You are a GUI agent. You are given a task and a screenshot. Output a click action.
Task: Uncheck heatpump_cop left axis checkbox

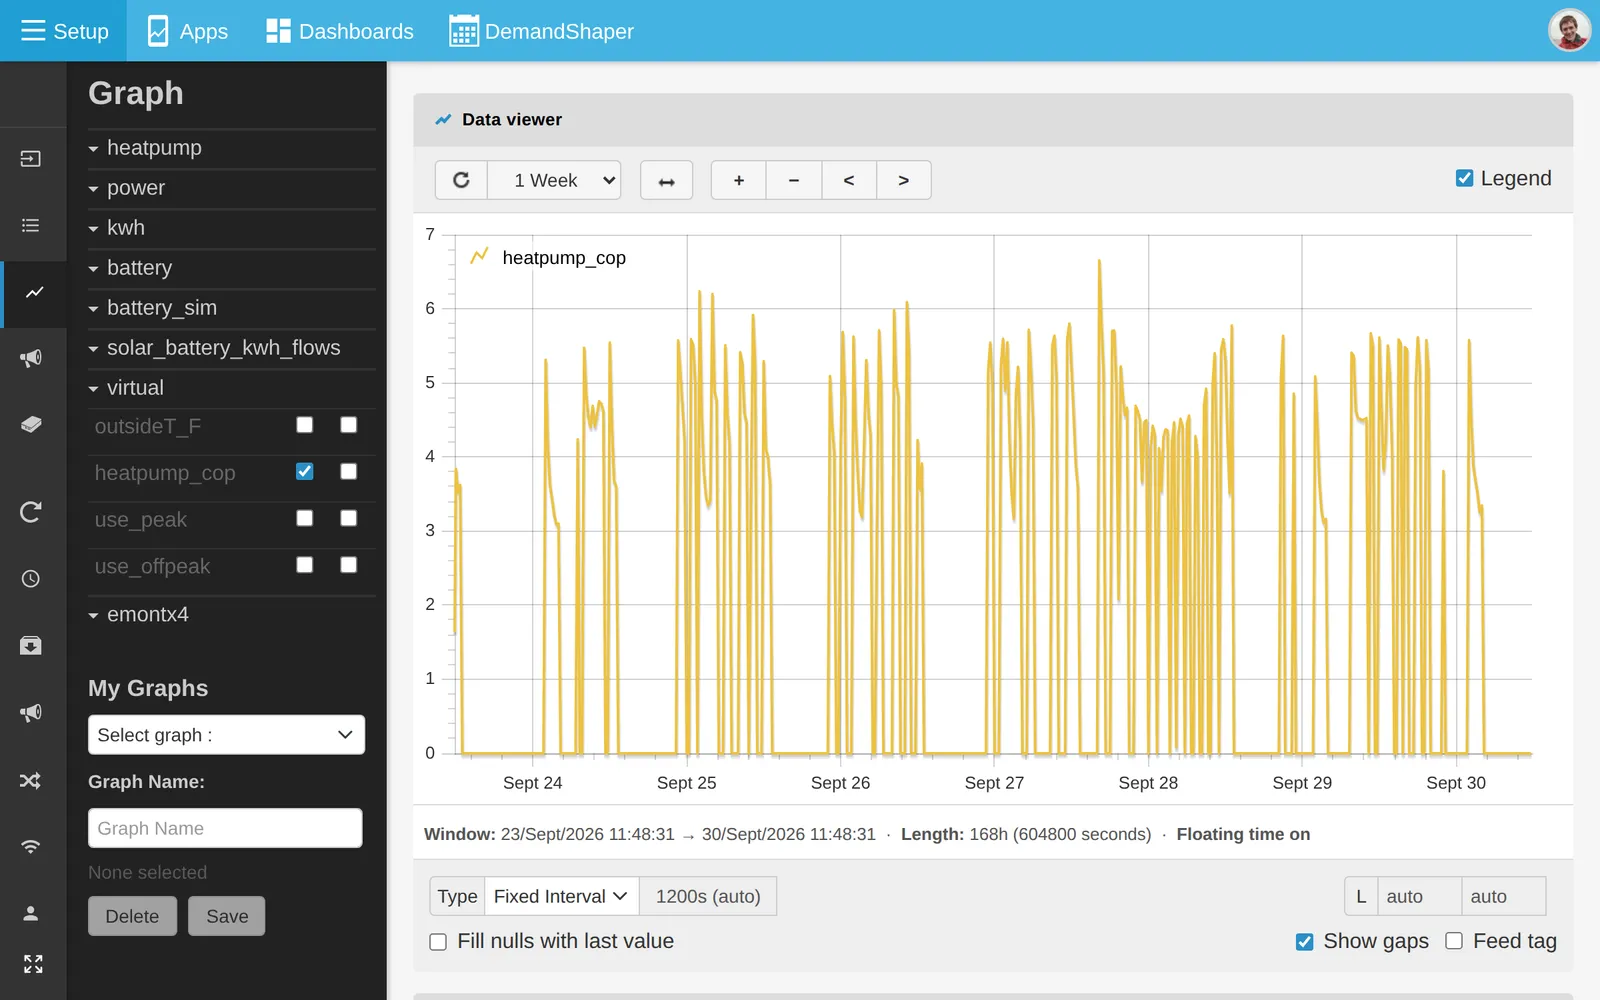point(305,471)
